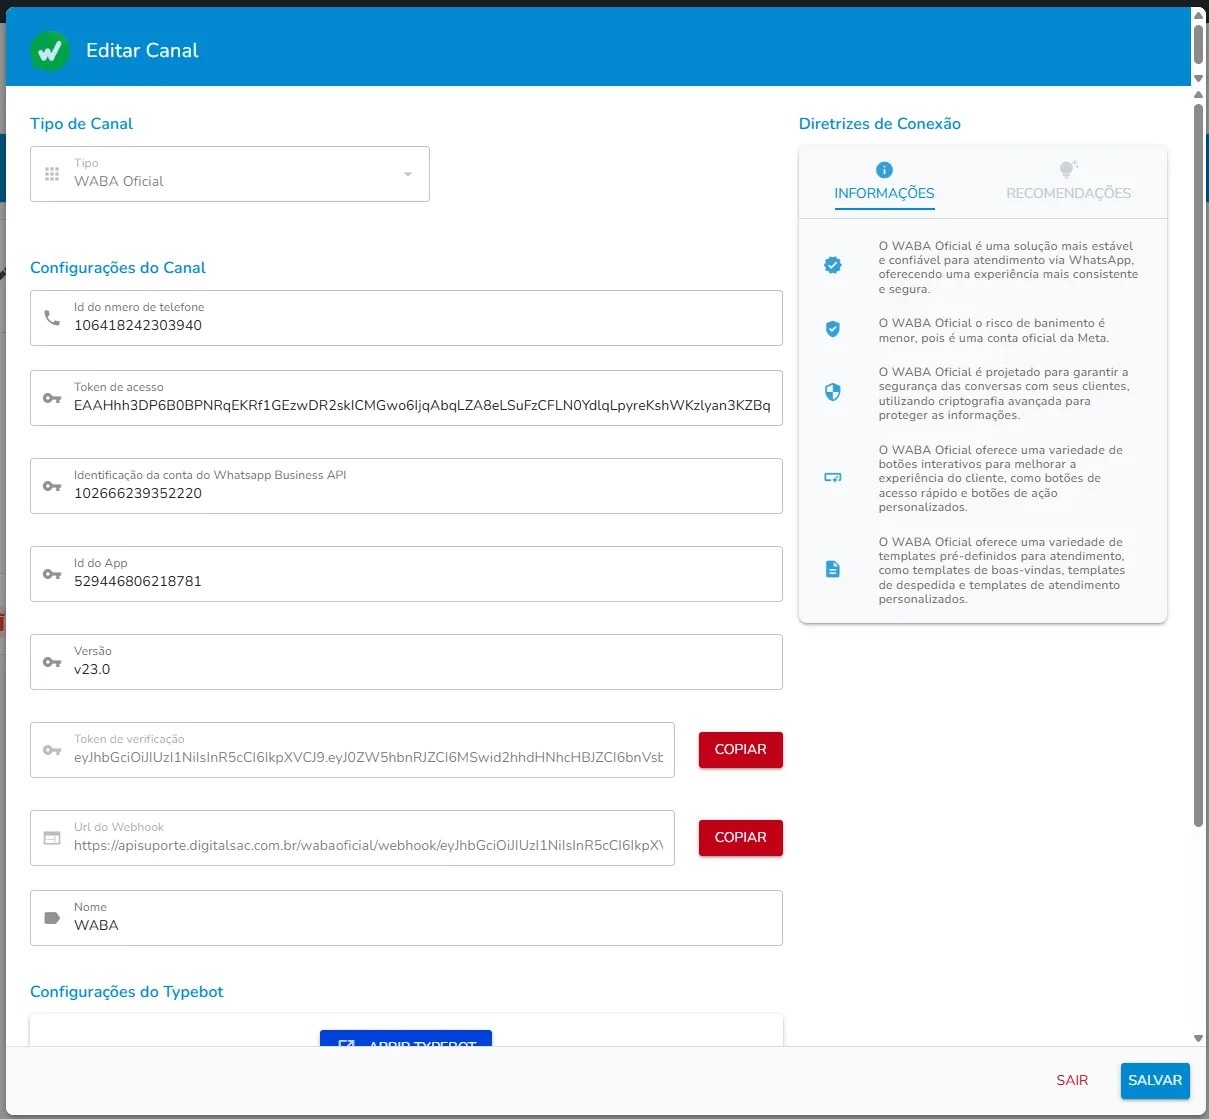Click the Configurações do Canal heading

[x=118, y=268]
